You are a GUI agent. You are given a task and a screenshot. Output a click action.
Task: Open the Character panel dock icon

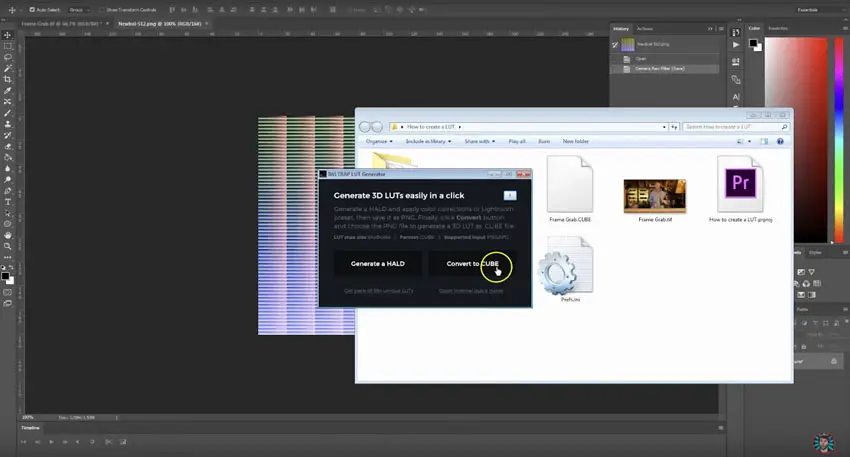[x=736, y=97]
